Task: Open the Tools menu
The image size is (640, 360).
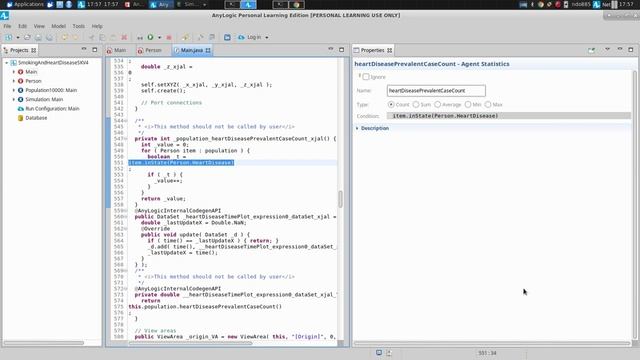Action: 79,26
